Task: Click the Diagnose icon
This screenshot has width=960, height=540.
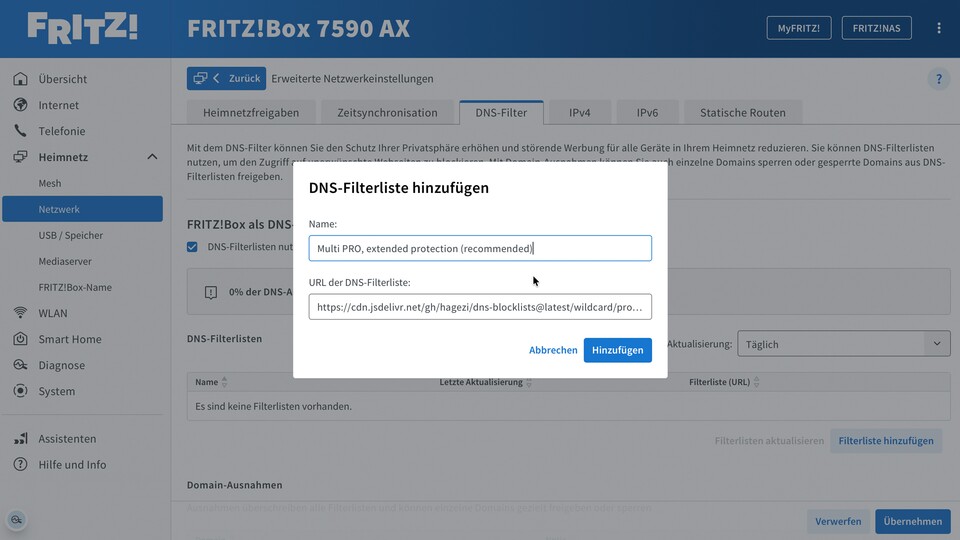Action: point(20,365)
